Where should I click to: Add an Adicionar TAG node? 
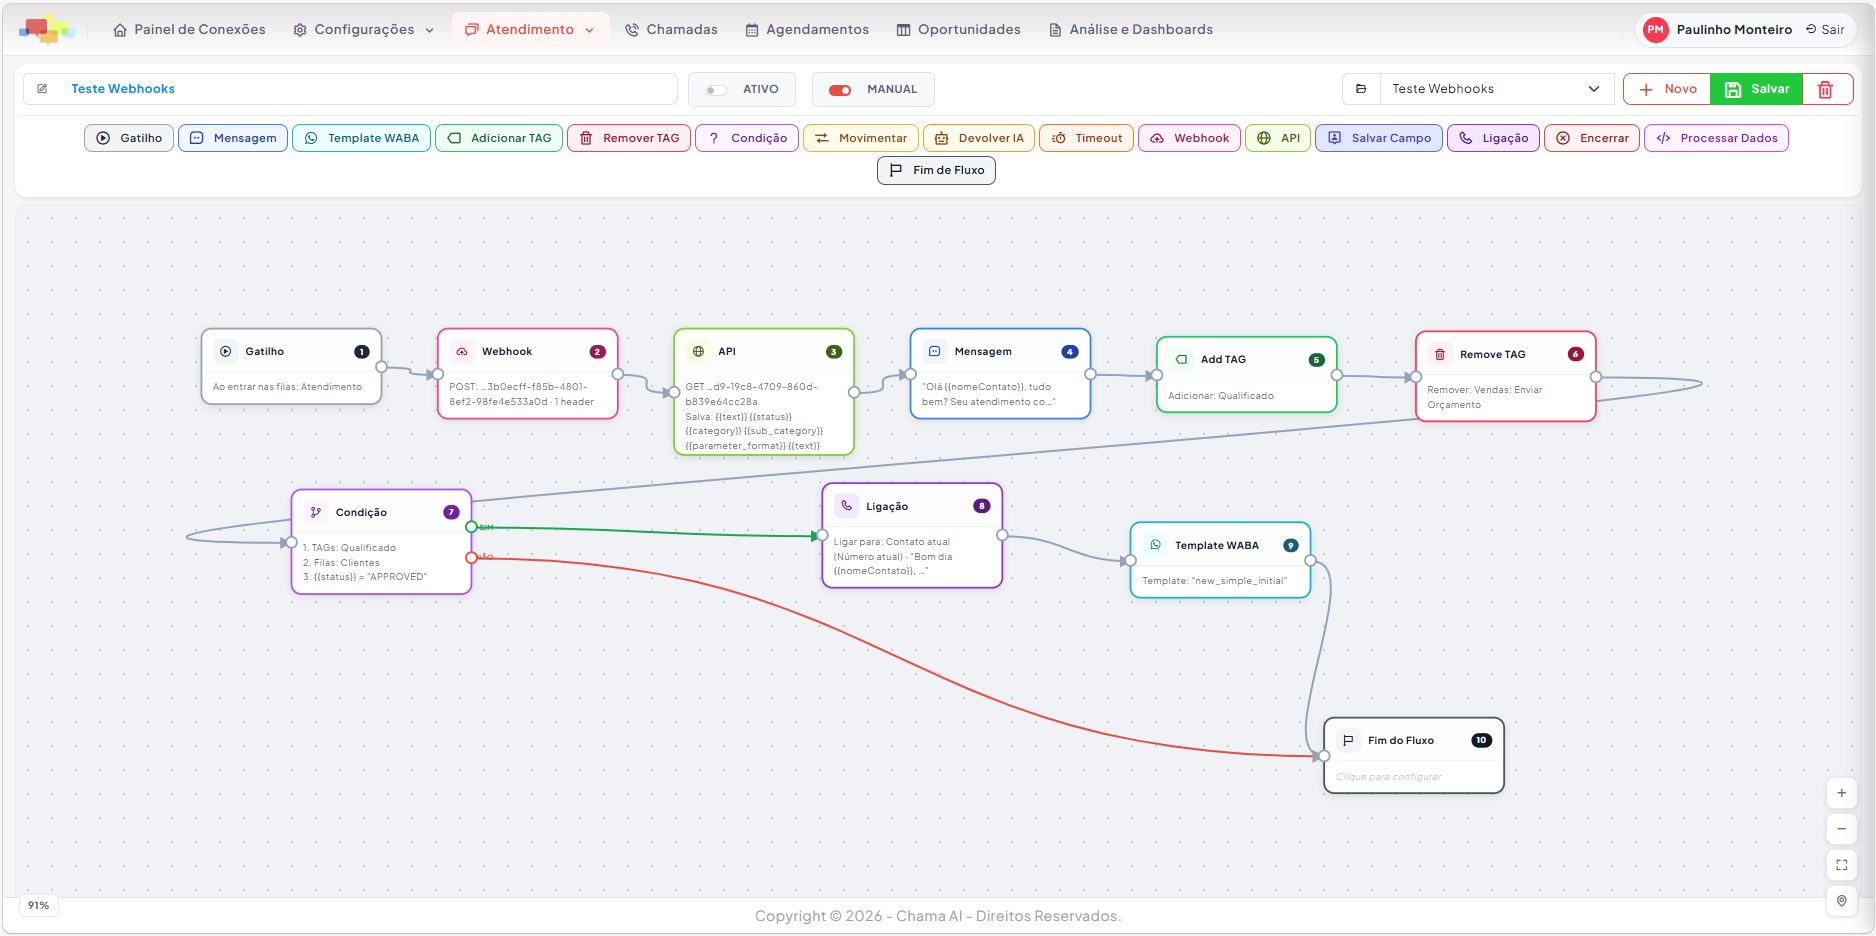pyautogui.click(x=499, y=138)
